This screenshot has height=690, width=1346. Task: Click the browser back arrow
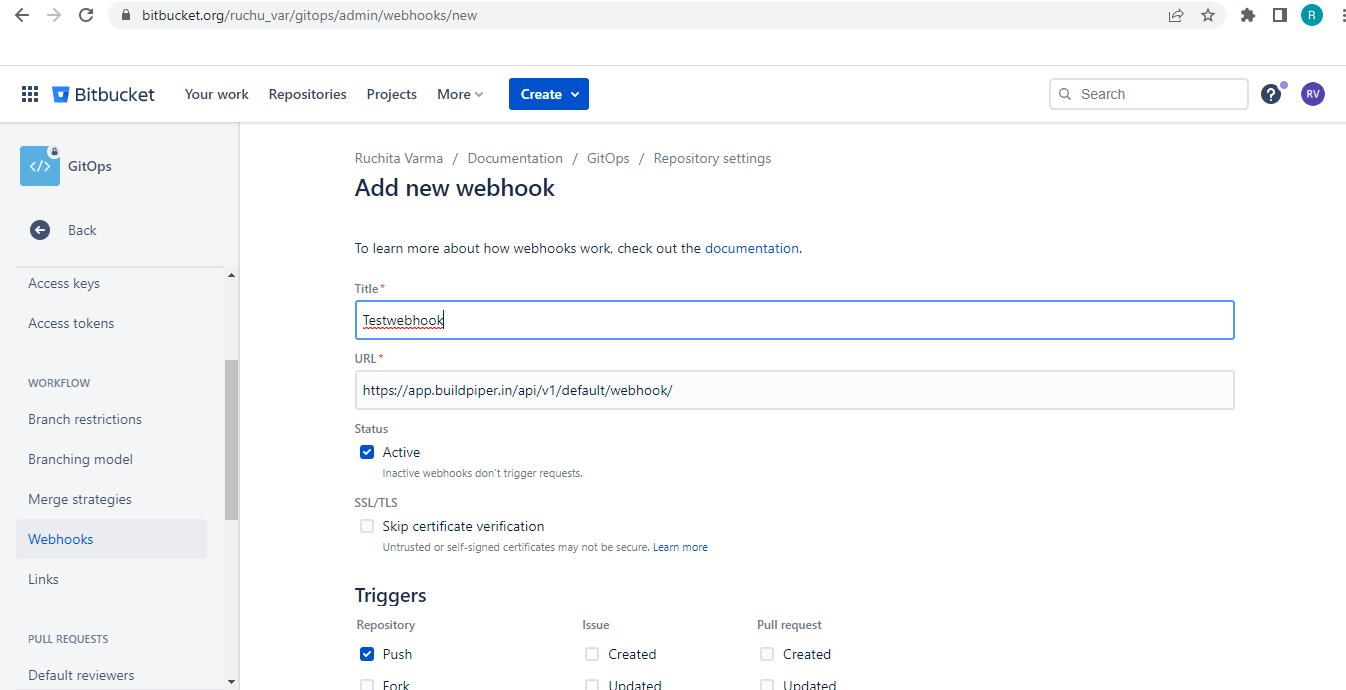coord(22,15)
